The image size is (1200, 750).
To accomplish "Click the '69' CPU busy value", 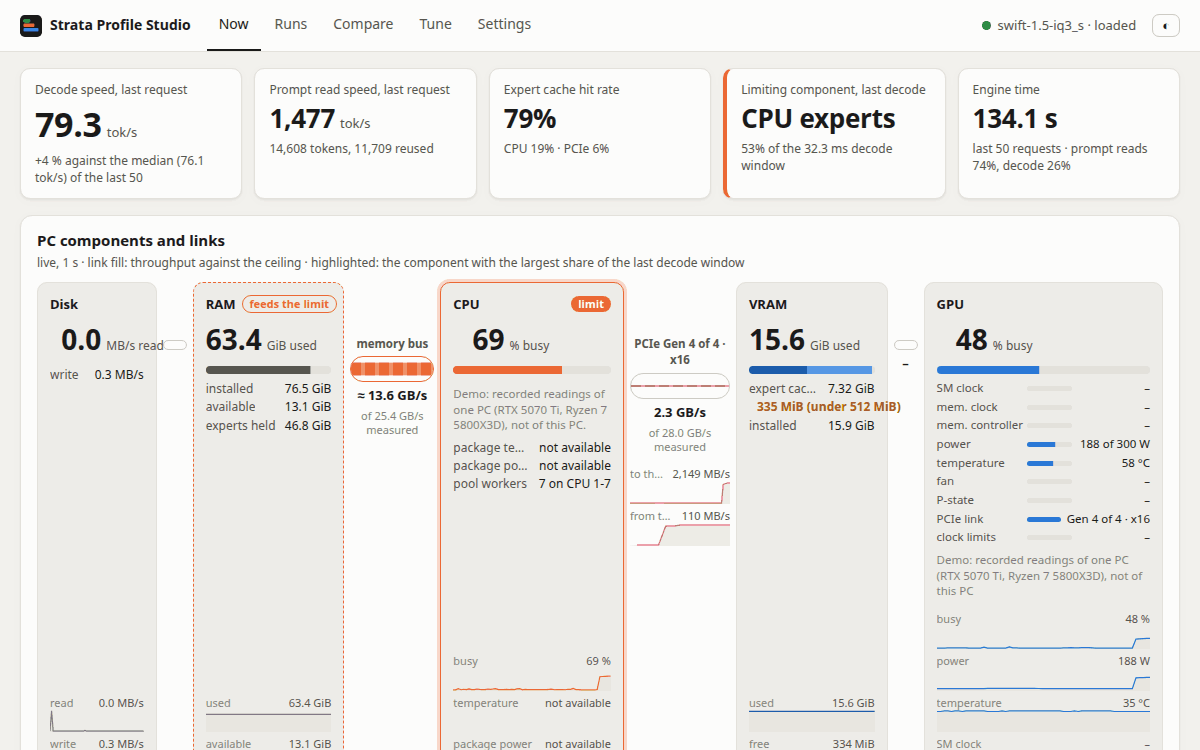I will coord(488,340).
